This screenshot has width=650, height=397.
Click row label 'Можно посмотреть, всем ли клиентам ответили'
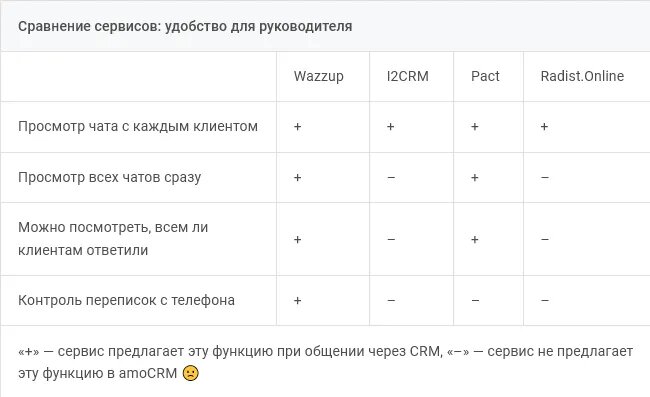point(113,239)
